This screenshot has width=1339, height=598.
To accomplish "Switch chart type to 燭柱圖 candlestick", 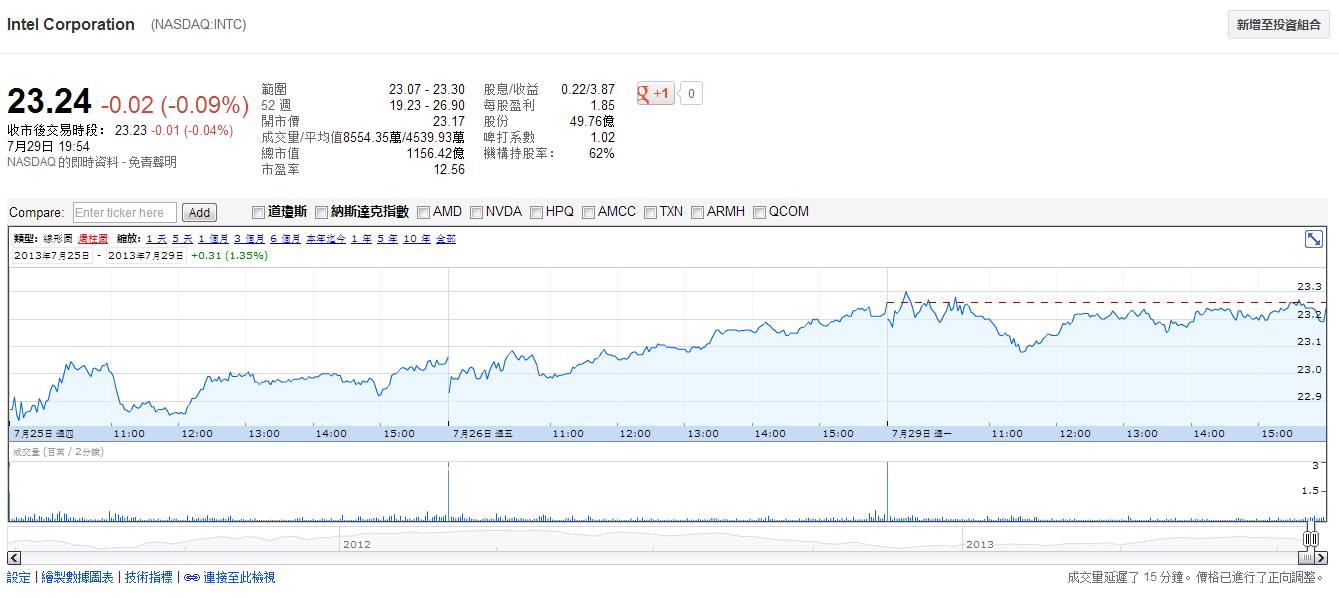I will coord(93,239).
